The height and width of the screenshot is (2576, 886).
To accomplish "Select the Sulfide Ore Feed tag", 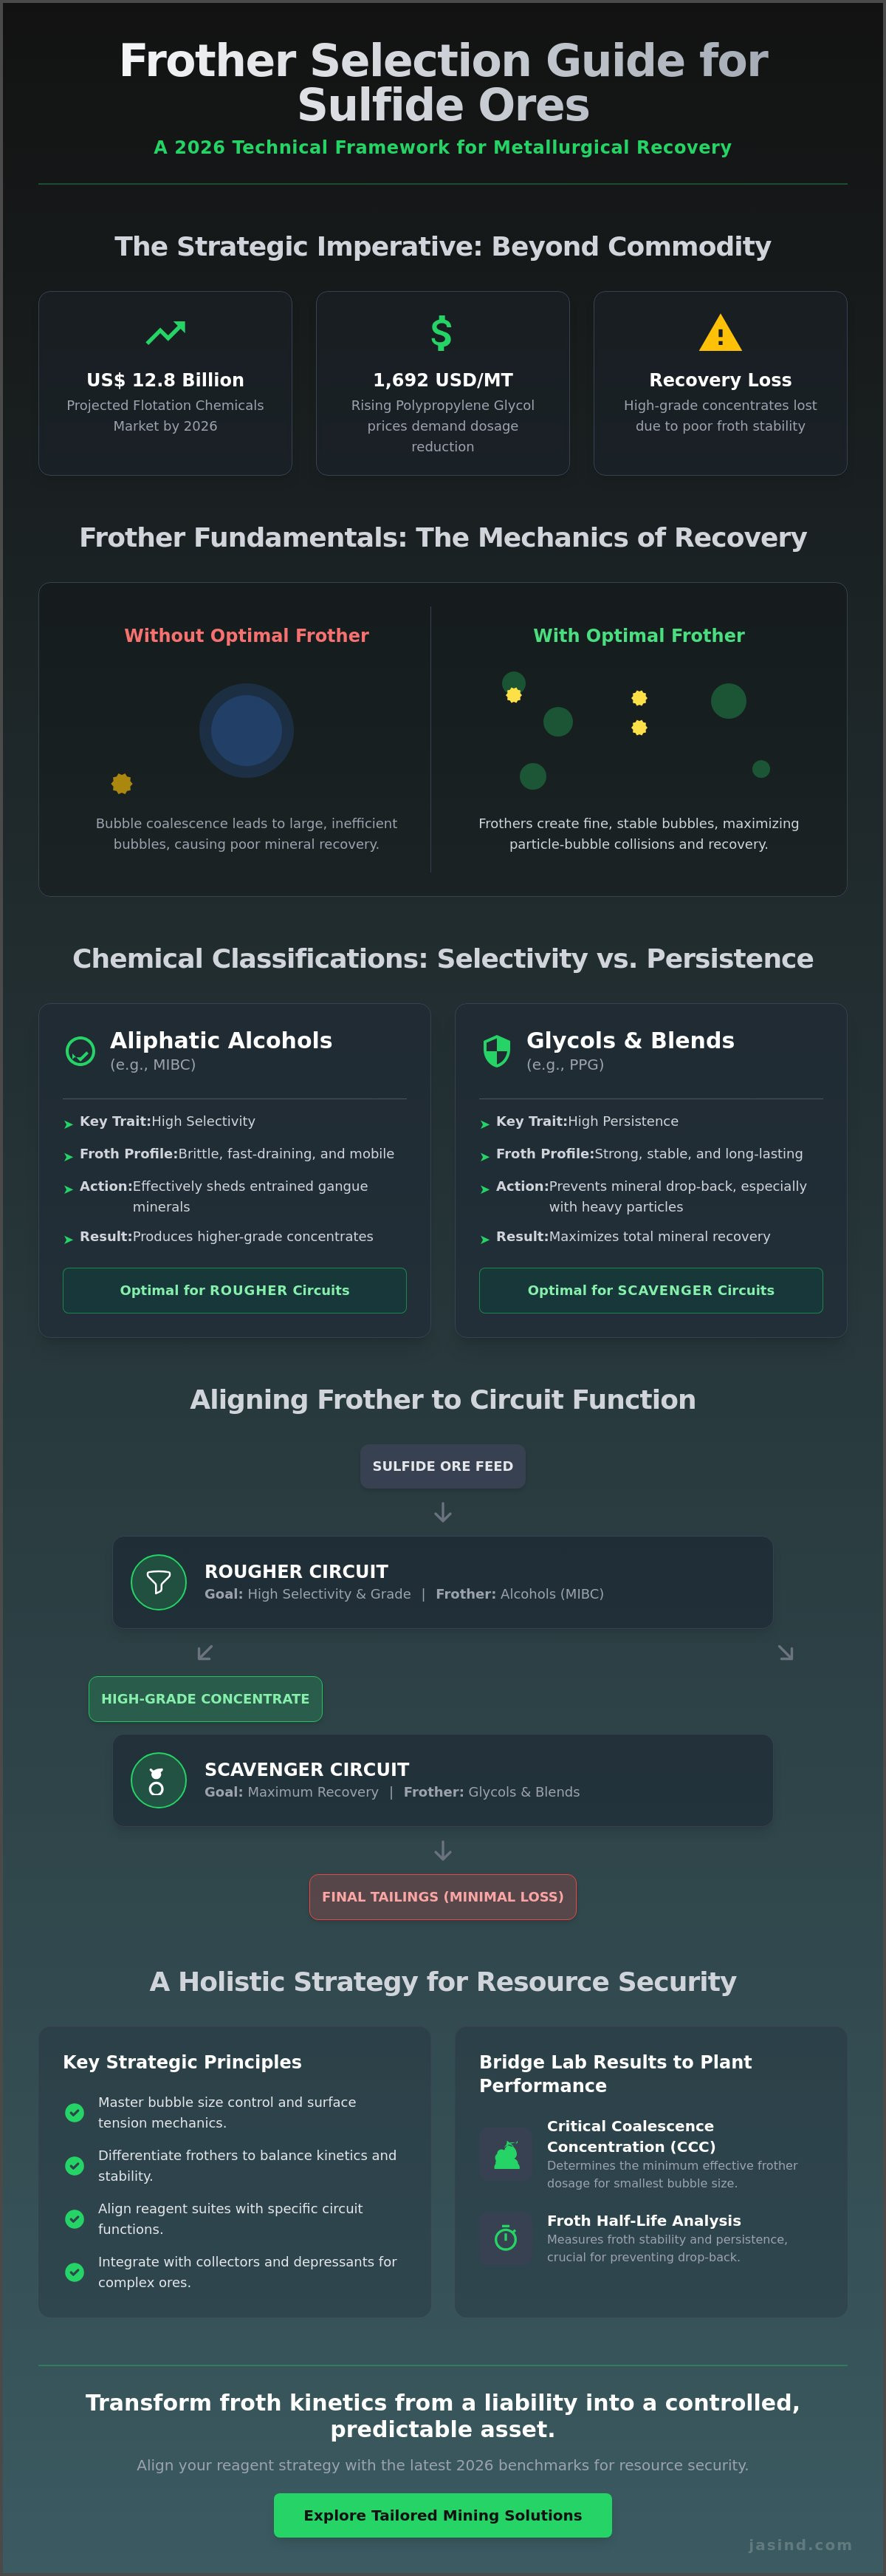I will (x=443, y=1466).
